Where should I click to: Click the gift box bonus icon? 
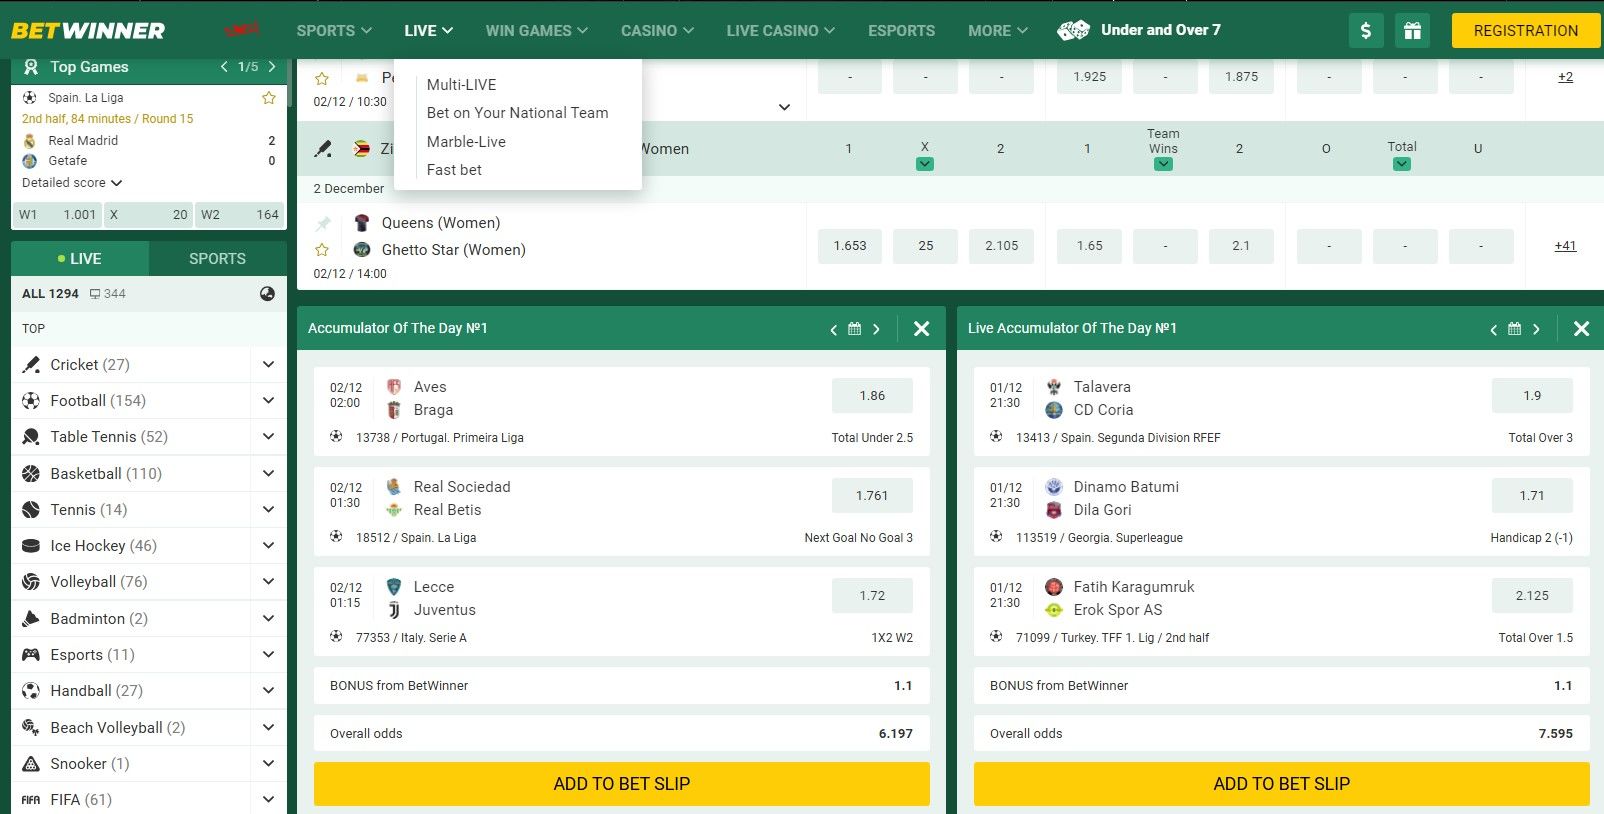(1412, 31)
